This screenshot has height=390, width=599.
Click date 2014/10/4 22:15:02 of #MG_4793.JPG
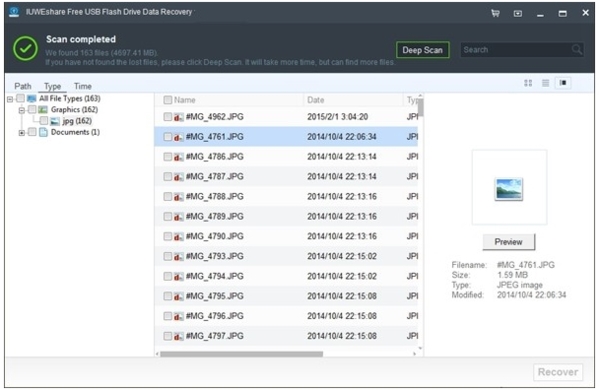pyautogui.click(x=342, y=256)
